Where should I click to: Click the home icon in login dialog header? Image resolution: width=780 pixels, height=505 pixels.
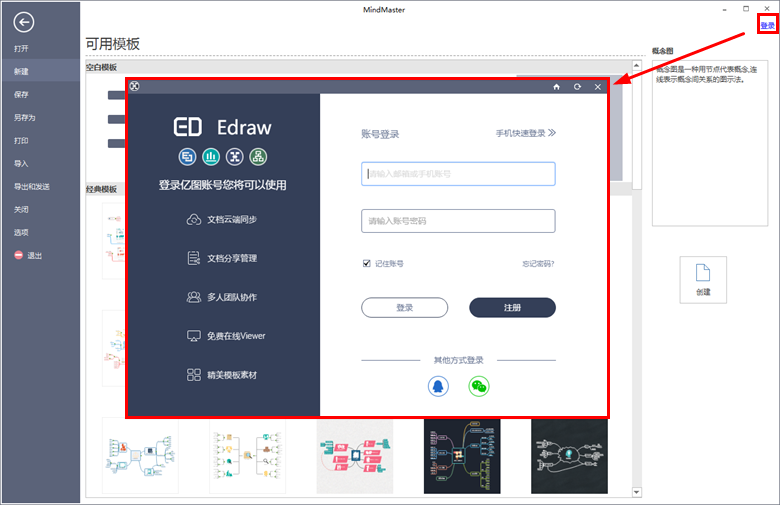coord(556,87)
